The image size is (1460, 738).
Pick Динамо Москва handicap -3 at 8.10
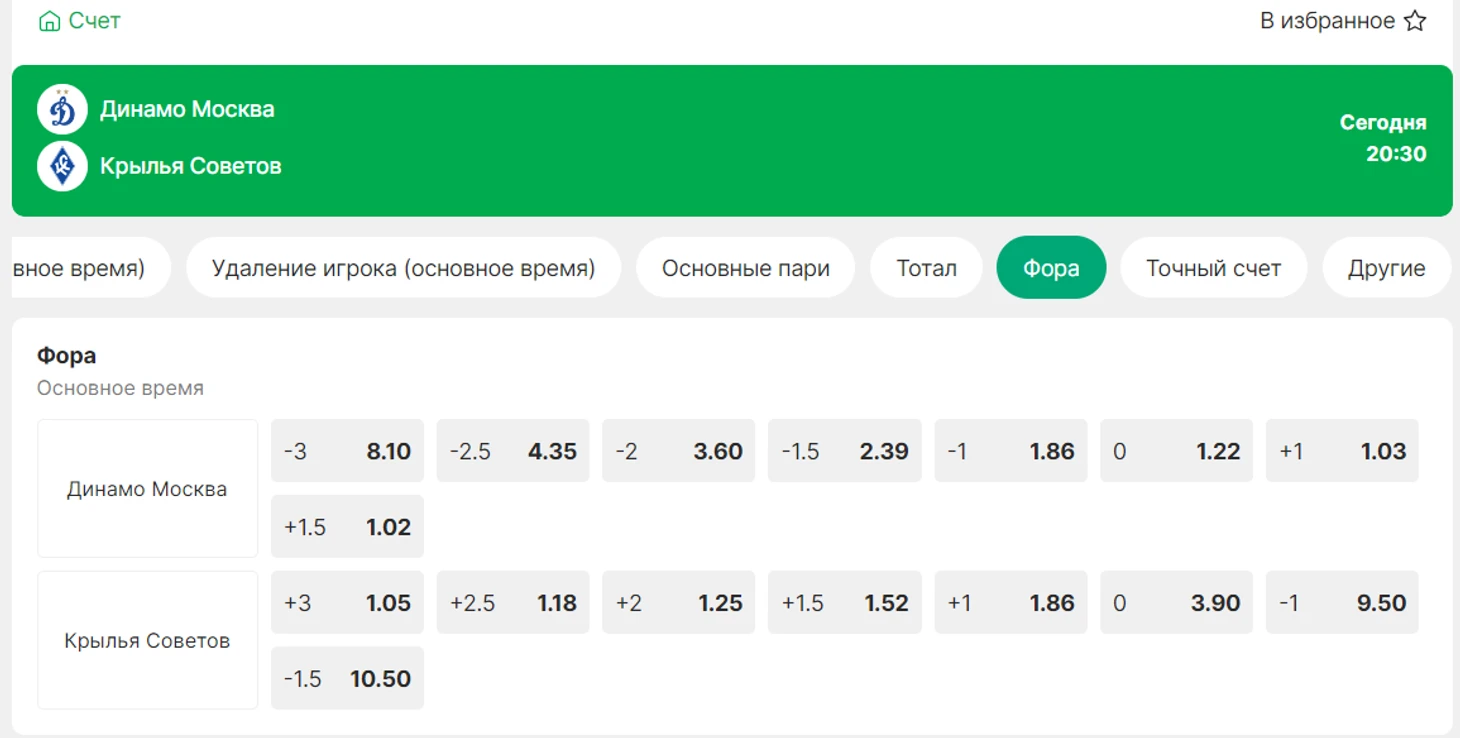(x=347, y=451)
